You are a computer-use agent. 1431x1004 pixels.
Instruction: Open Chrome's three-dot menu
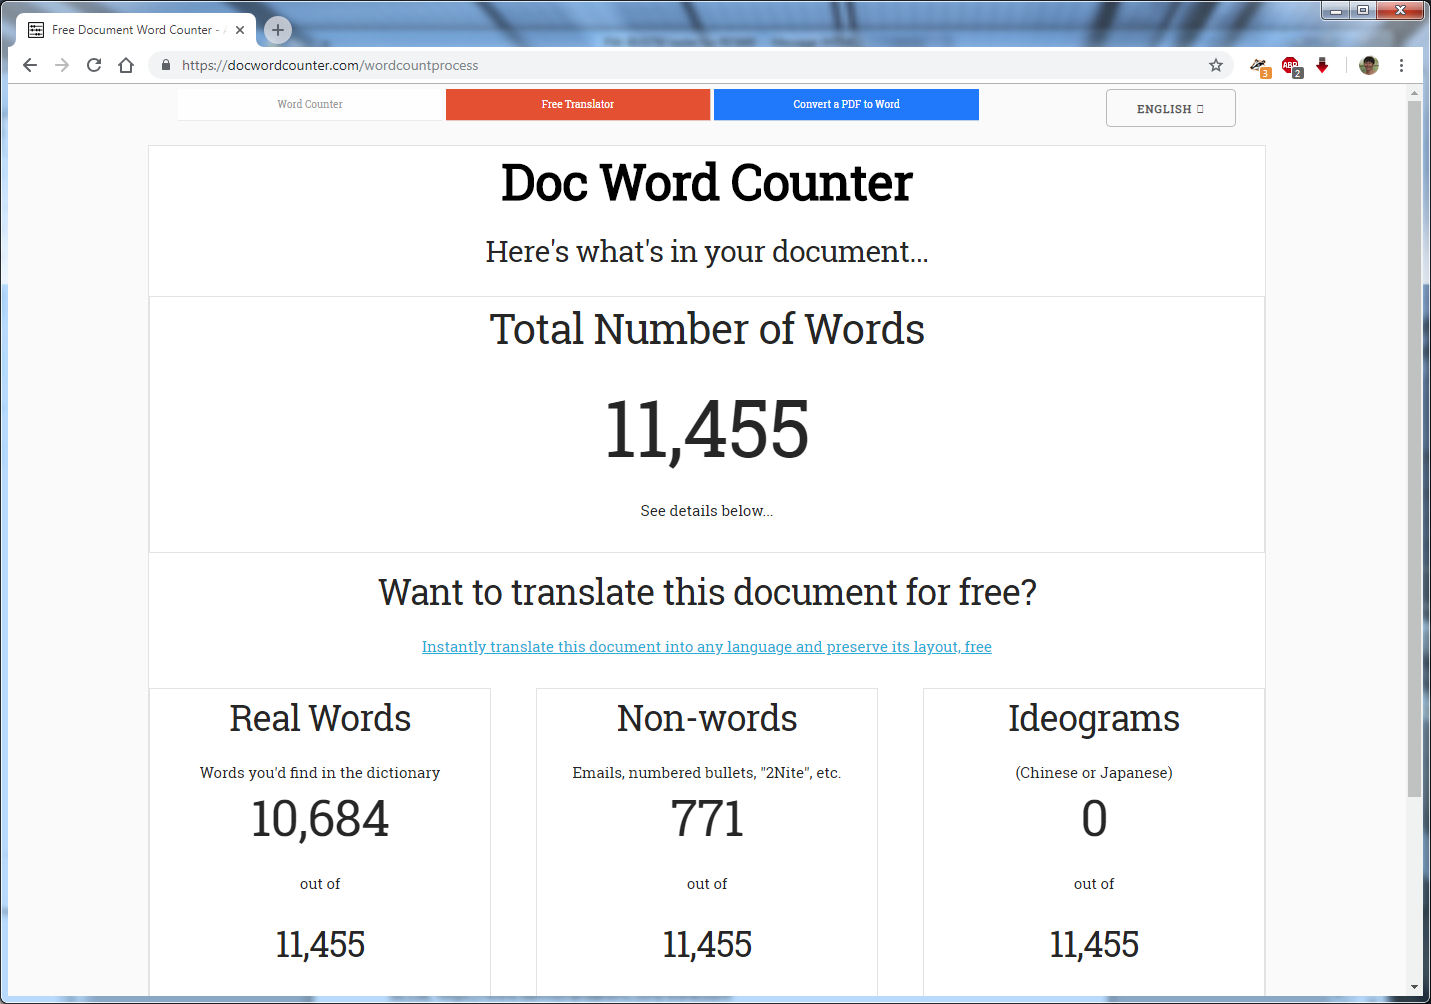[x=1402, y=65]
